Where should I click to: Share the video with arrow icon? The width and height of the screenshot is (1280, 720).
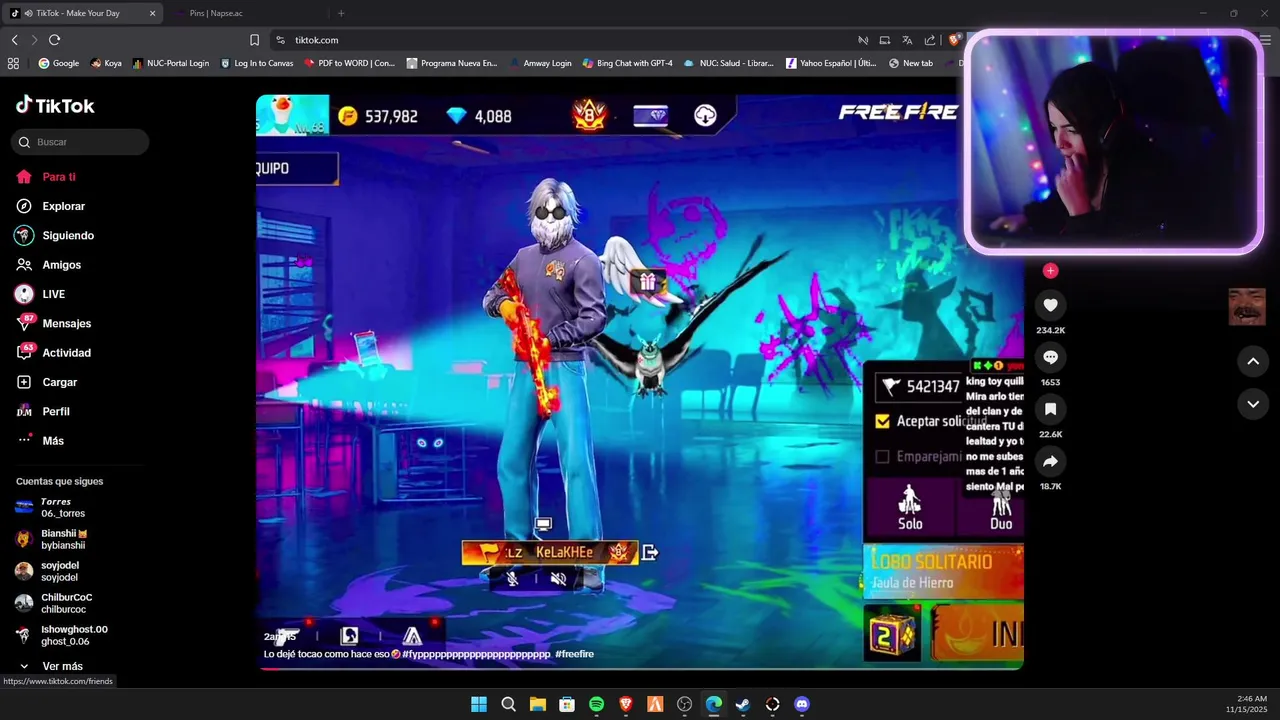(1050, 461)
